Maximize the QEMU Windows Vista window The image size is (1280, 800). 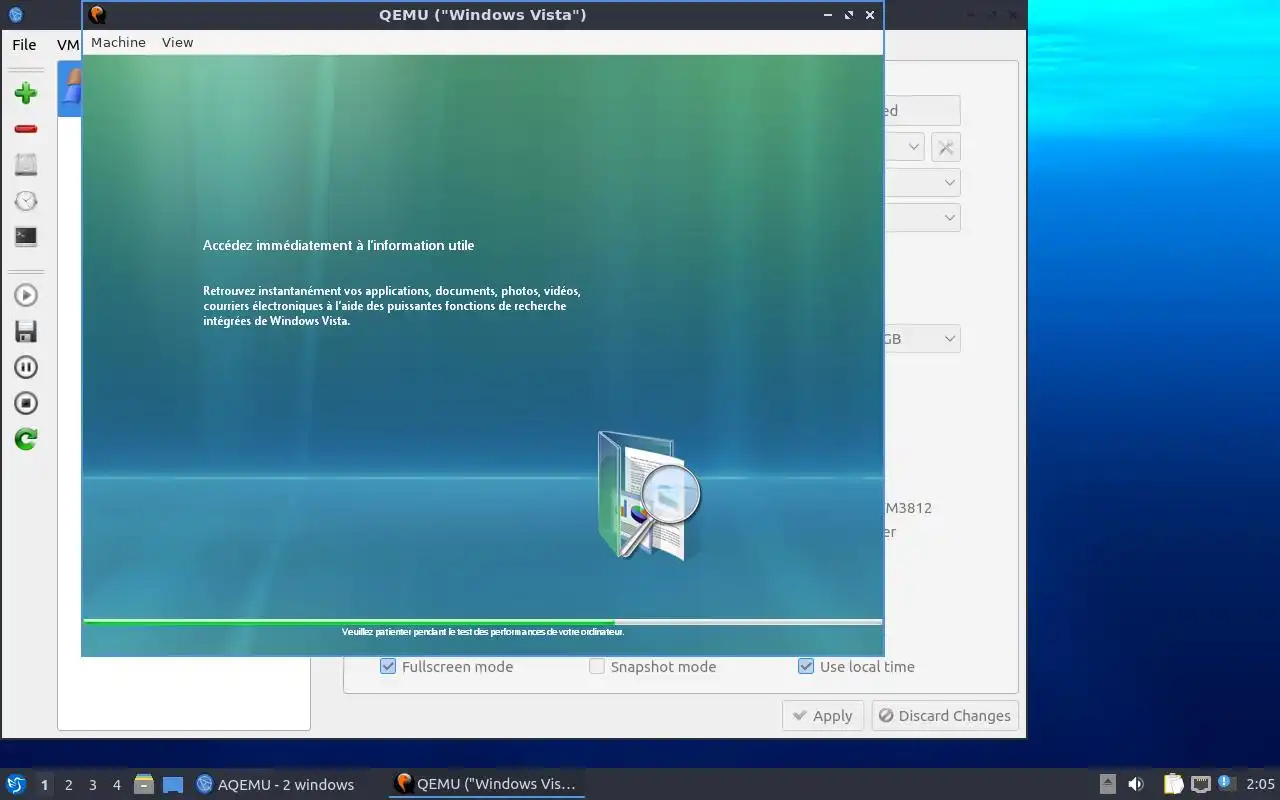[849, 15]
